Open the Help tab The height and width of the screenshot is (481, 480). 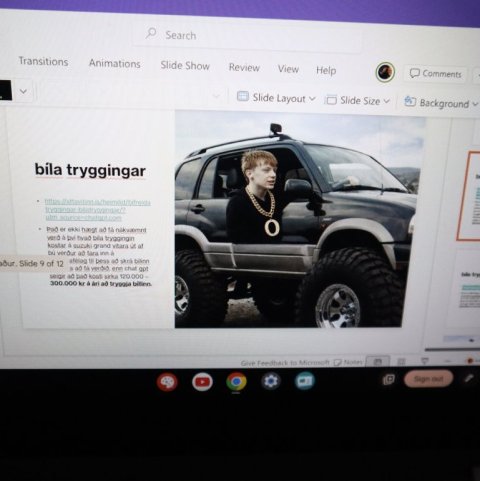326,71
